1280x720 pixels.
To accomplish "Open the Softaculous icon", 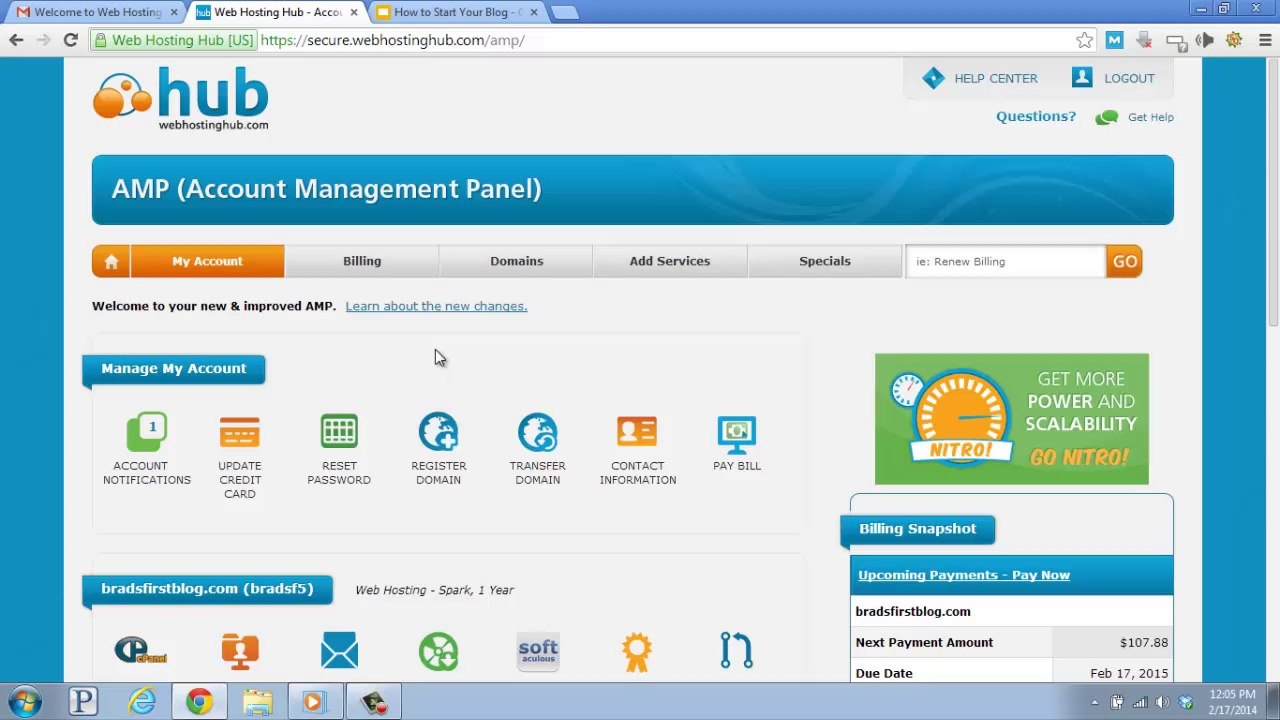I will pyautogui.click(x=538, y=651).
